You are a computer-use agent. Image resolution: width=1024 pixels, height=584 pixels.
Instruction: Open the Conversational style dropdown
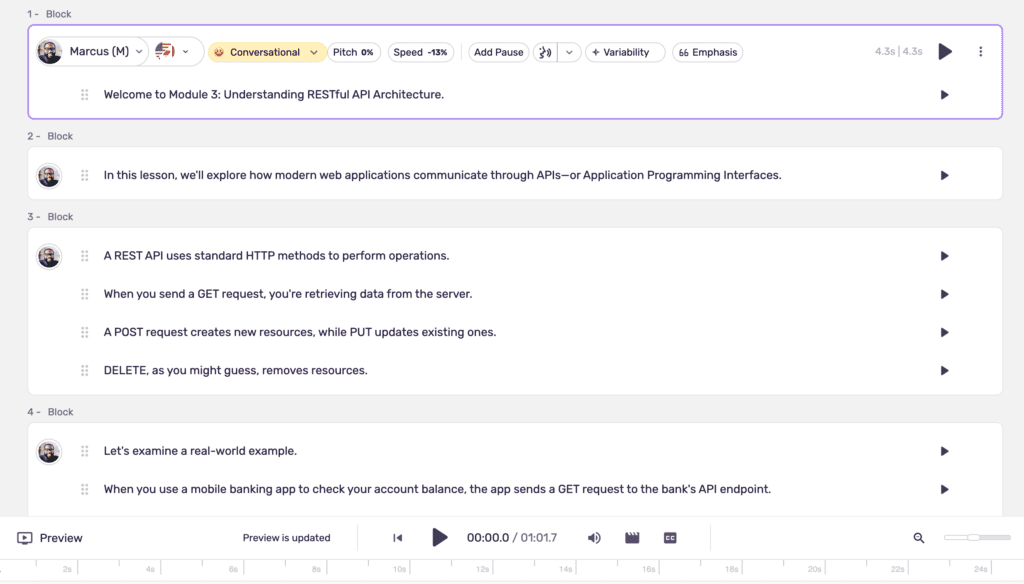pyautogui.click(x=268, y=52)
